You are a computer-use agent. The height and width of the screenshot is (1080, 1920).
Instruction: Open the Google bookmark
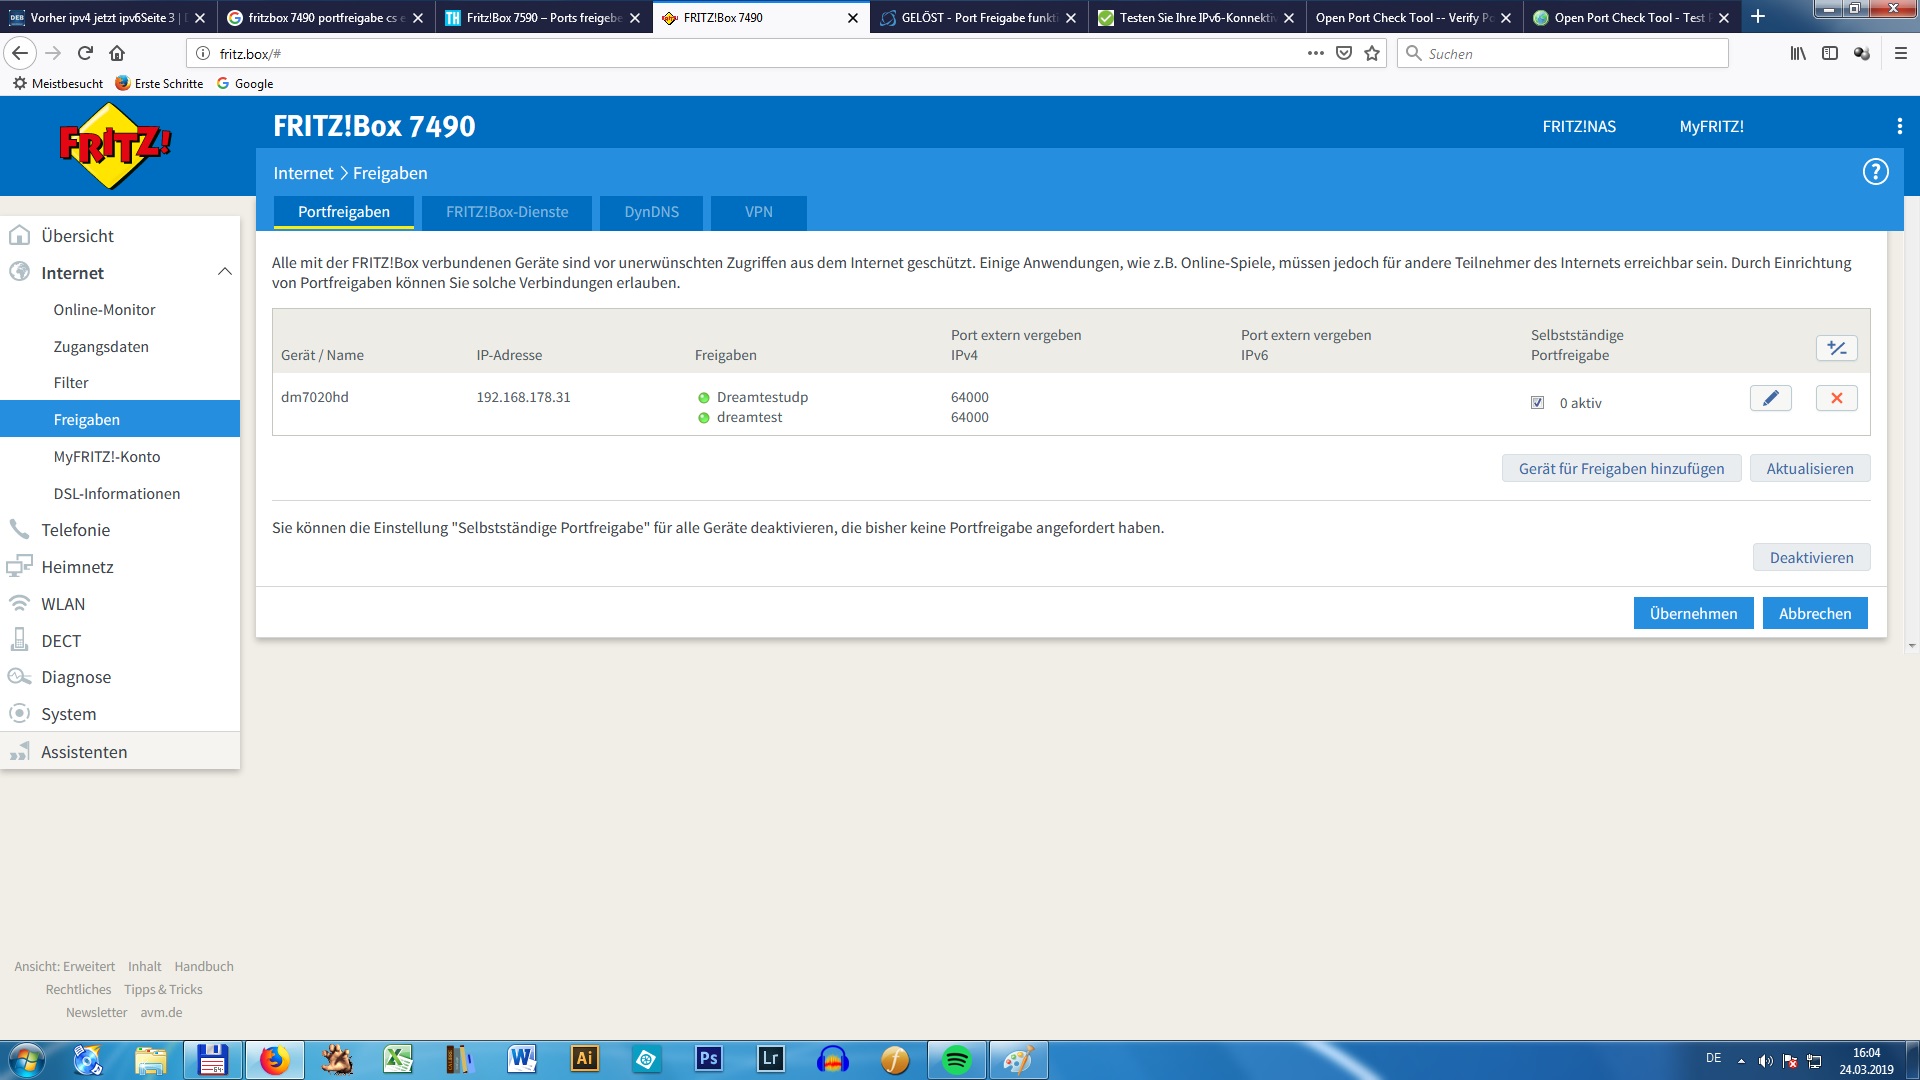(245, 83)
